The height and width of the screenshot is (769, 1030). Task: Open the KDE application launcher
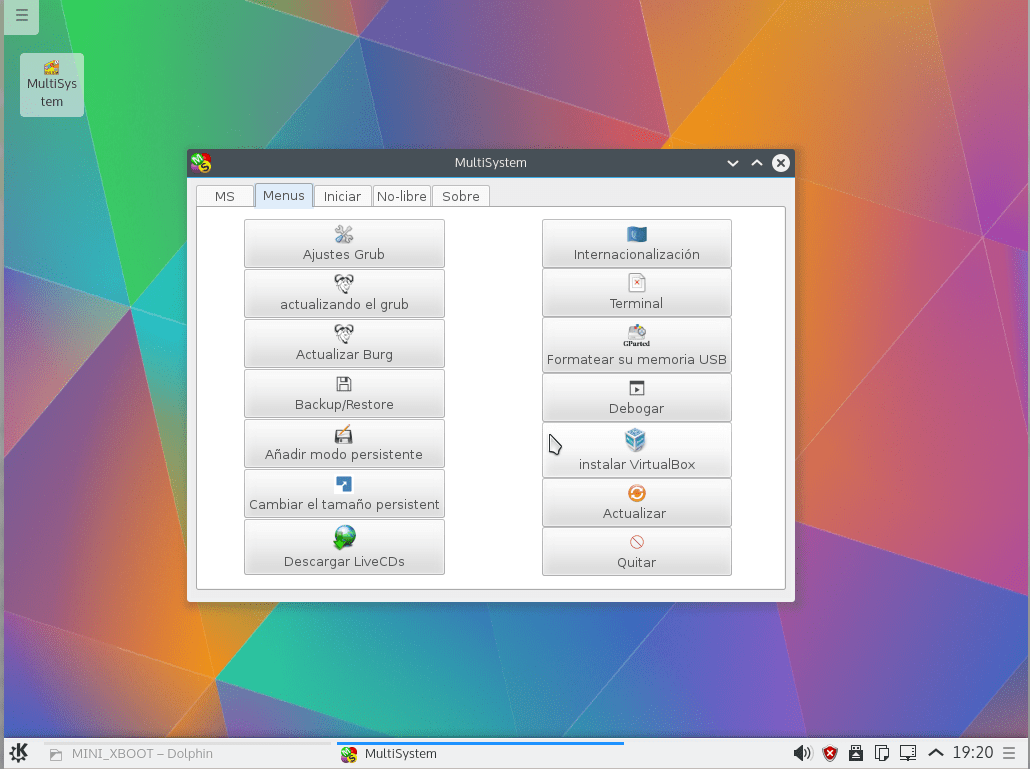(19, 753)
